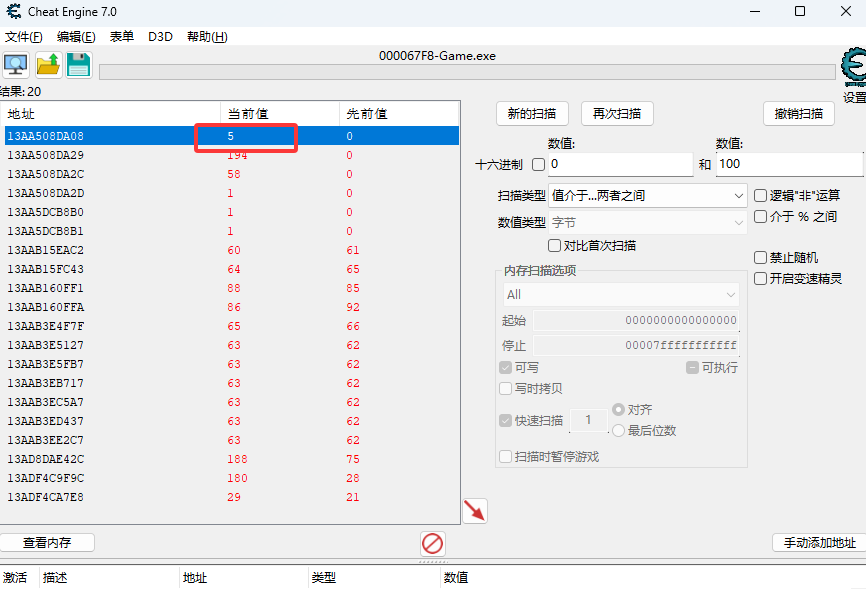866x589 pixels.
Task: Click the red circle clear list icon
Action: click(432, 544)
